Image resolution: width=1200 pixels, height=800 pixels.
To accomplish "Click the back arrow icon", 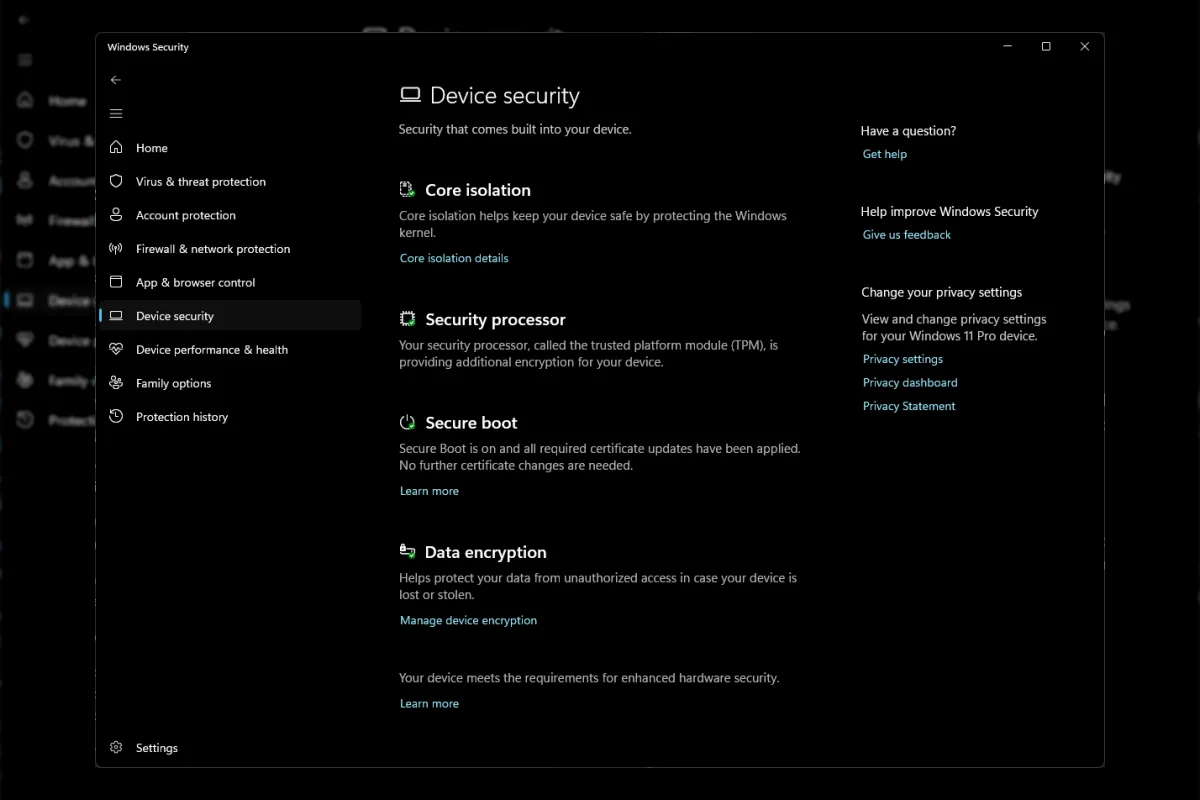I will click(x=116, y=80).
